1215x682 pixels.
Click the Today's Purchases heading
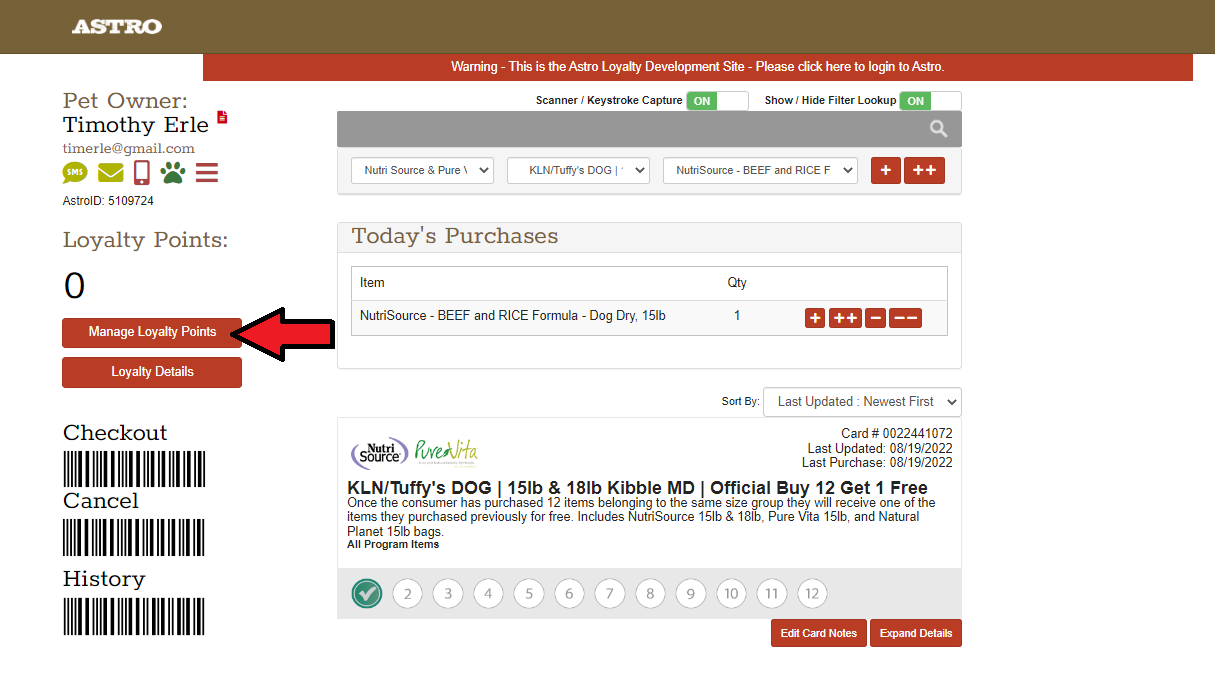tap(455, 237)
